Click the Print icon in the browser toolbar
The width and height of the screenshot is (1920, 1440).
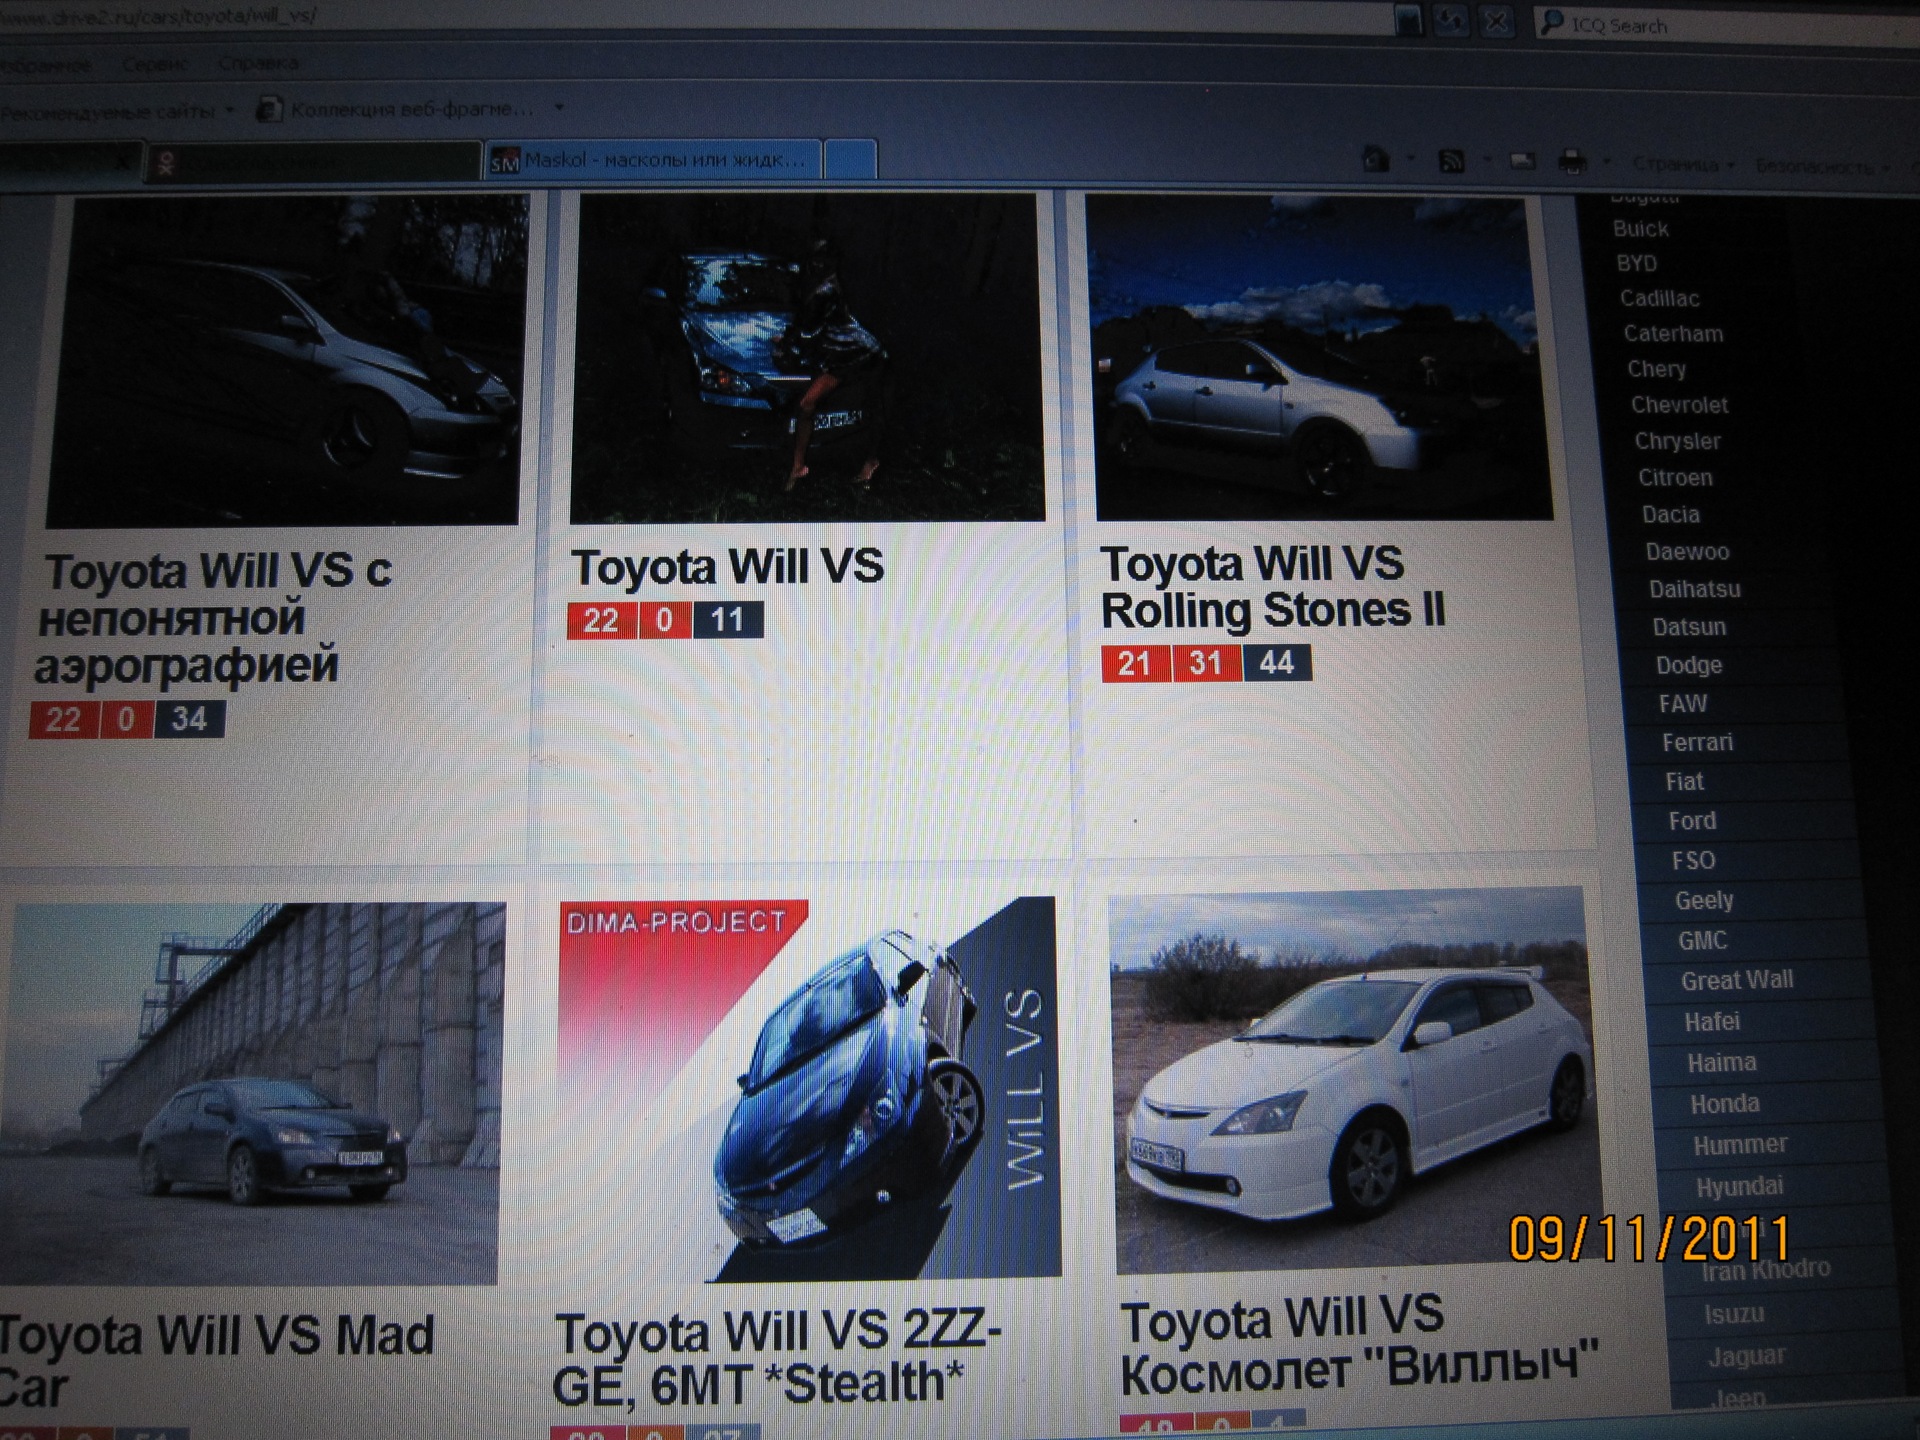pos(1573,163)
